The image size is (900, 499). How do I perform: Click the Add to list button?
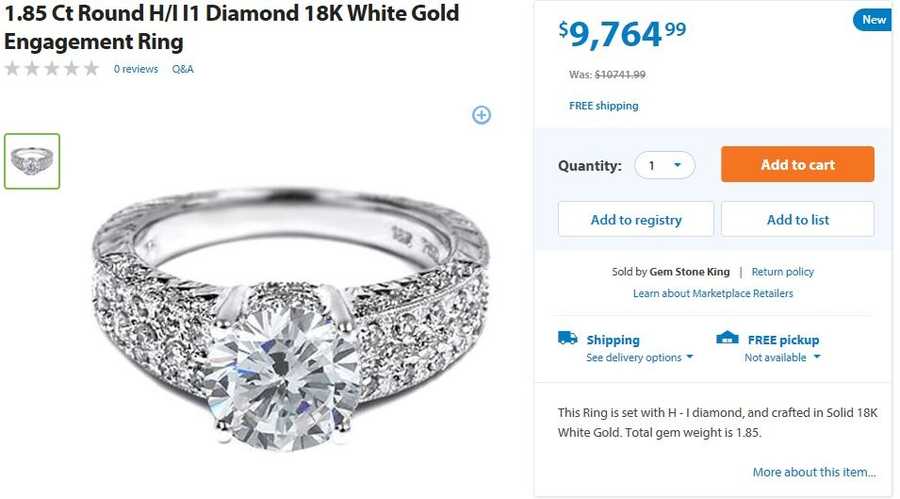(x=797, y=220)
